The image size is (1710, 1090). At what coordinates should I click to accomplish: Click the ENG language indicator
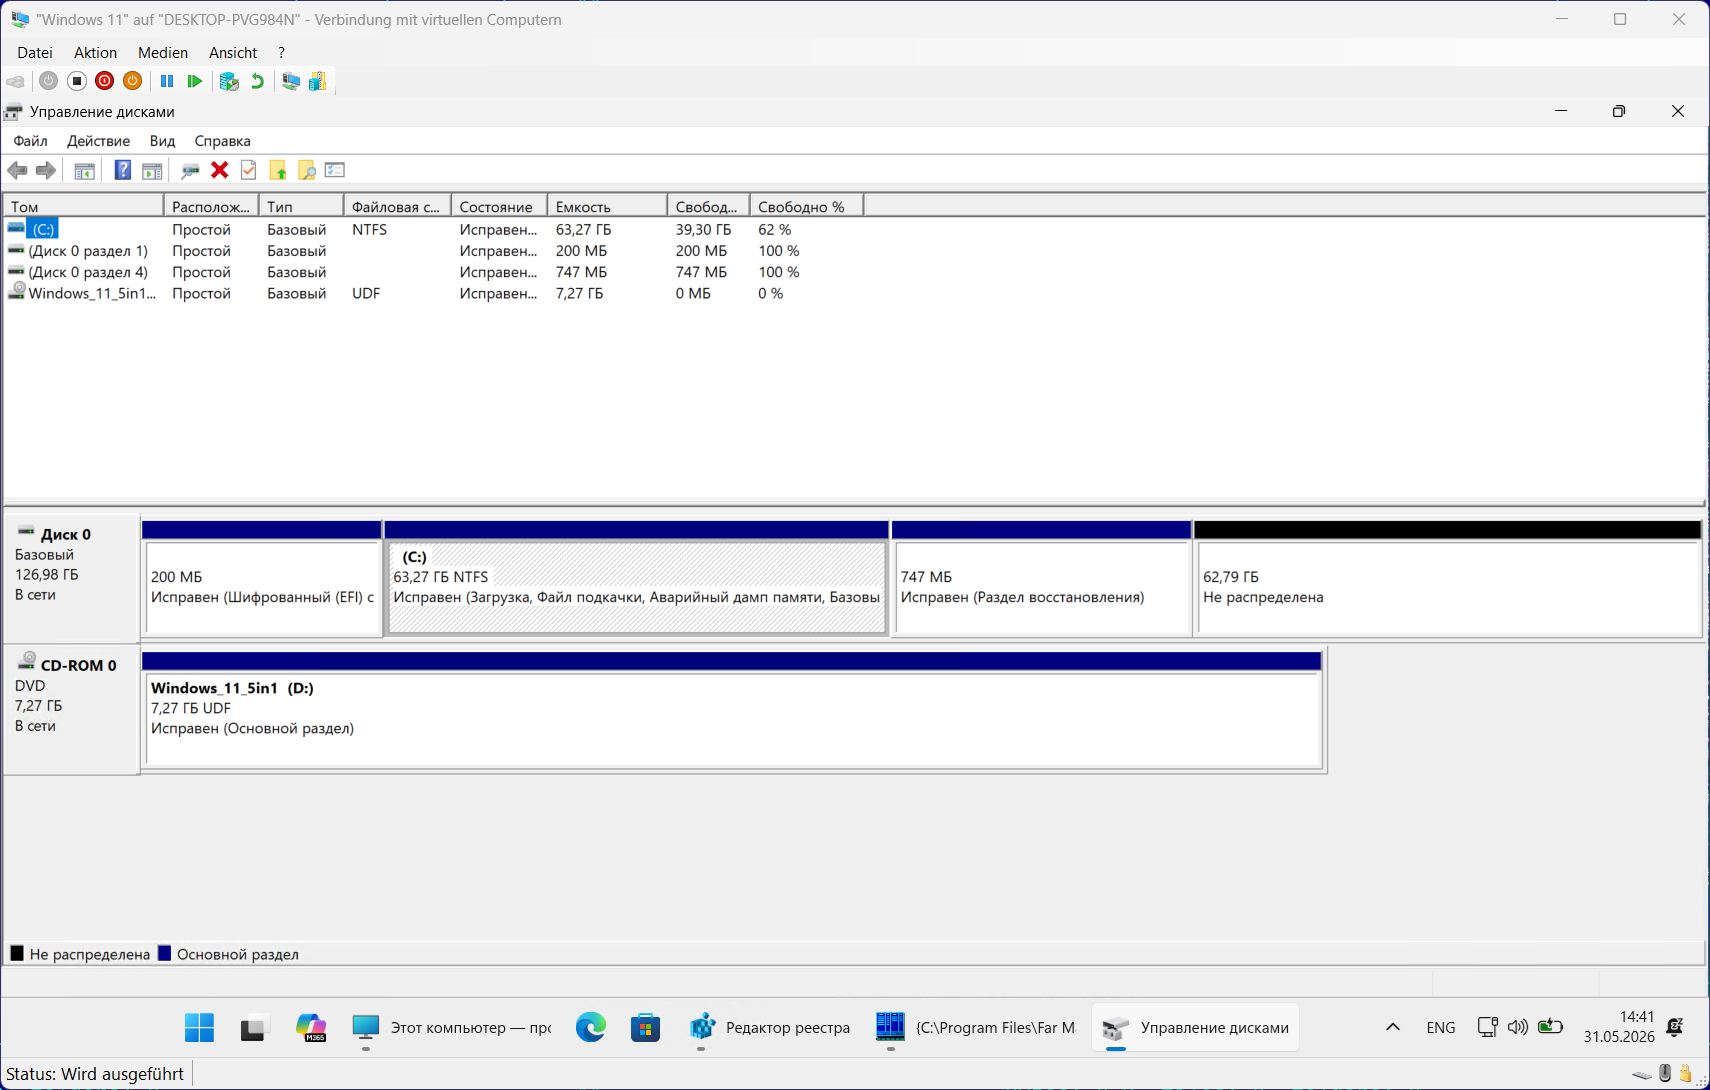coord(1441,1027)
